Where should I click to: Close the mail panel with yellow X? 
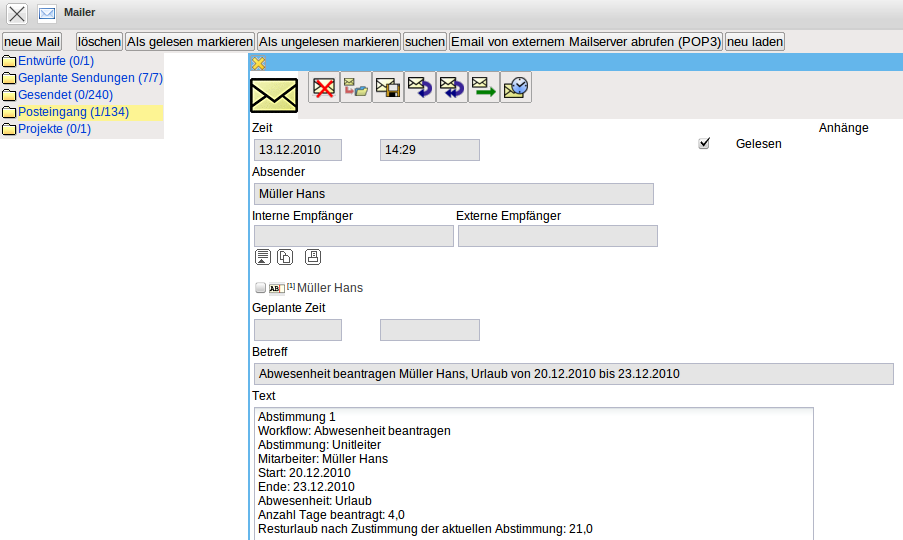pyautogui.click(x=258, y=63)
